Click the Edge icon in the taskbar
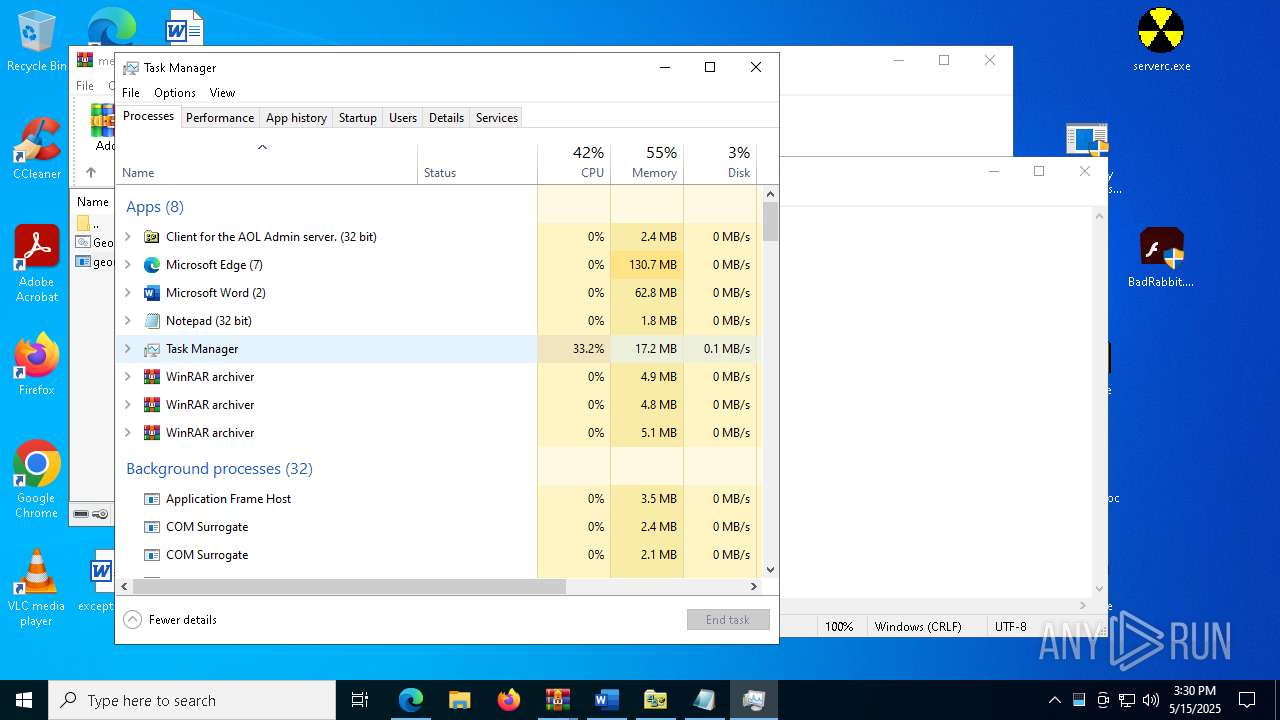 pyautogui.click(x=411, y=700)
